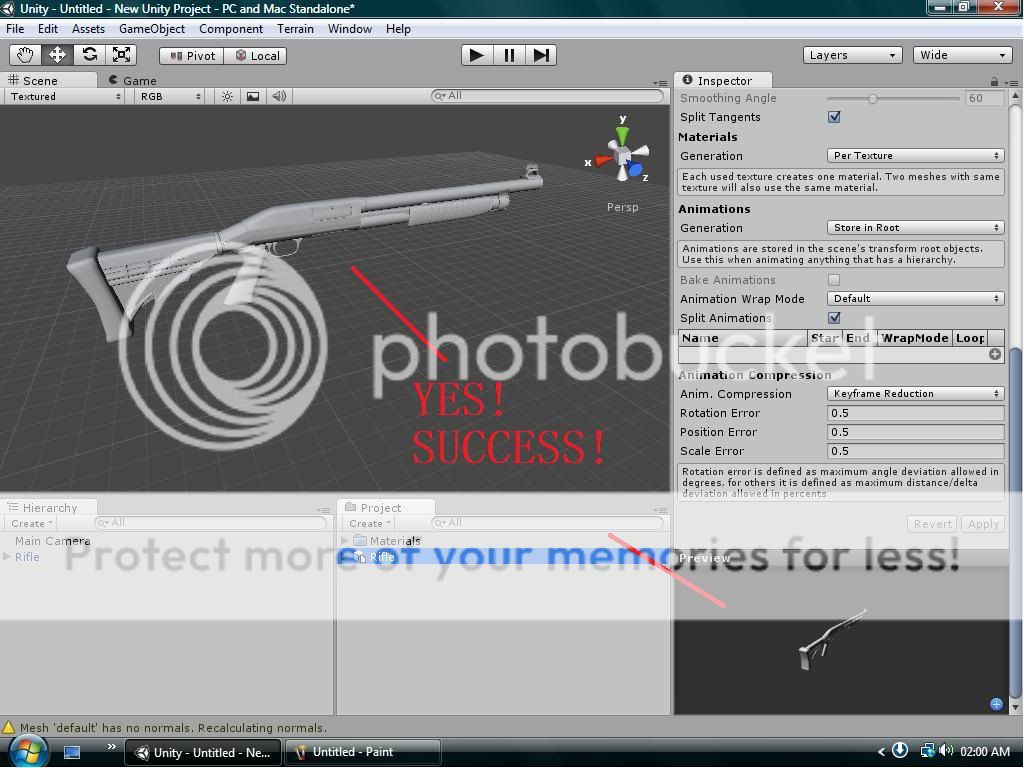The height and width of the screenshot is (768, 1024).
Task: Open the GameObject menu
Action: pyautogui.click(x=151, y=29)
